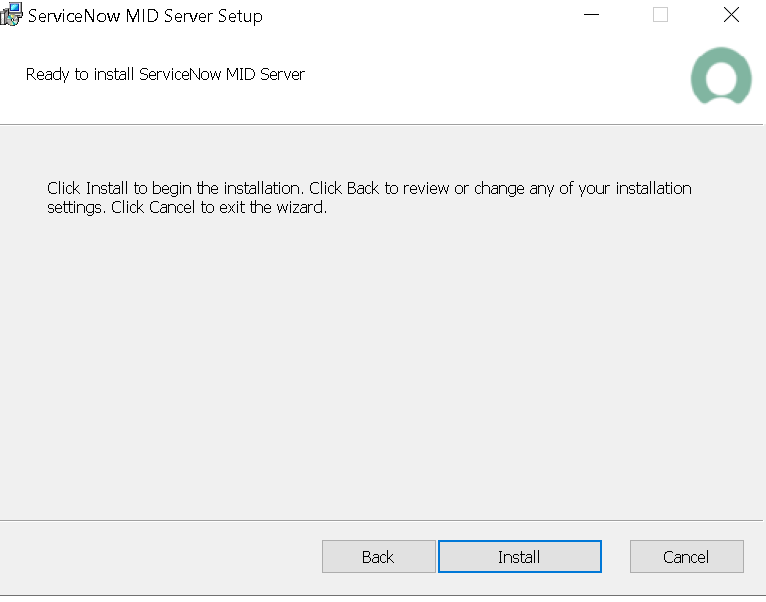This screenshot has width=766, height=602.
Task: Click the word "Back" in the instruction text
Action: click(x=363, y=188)
